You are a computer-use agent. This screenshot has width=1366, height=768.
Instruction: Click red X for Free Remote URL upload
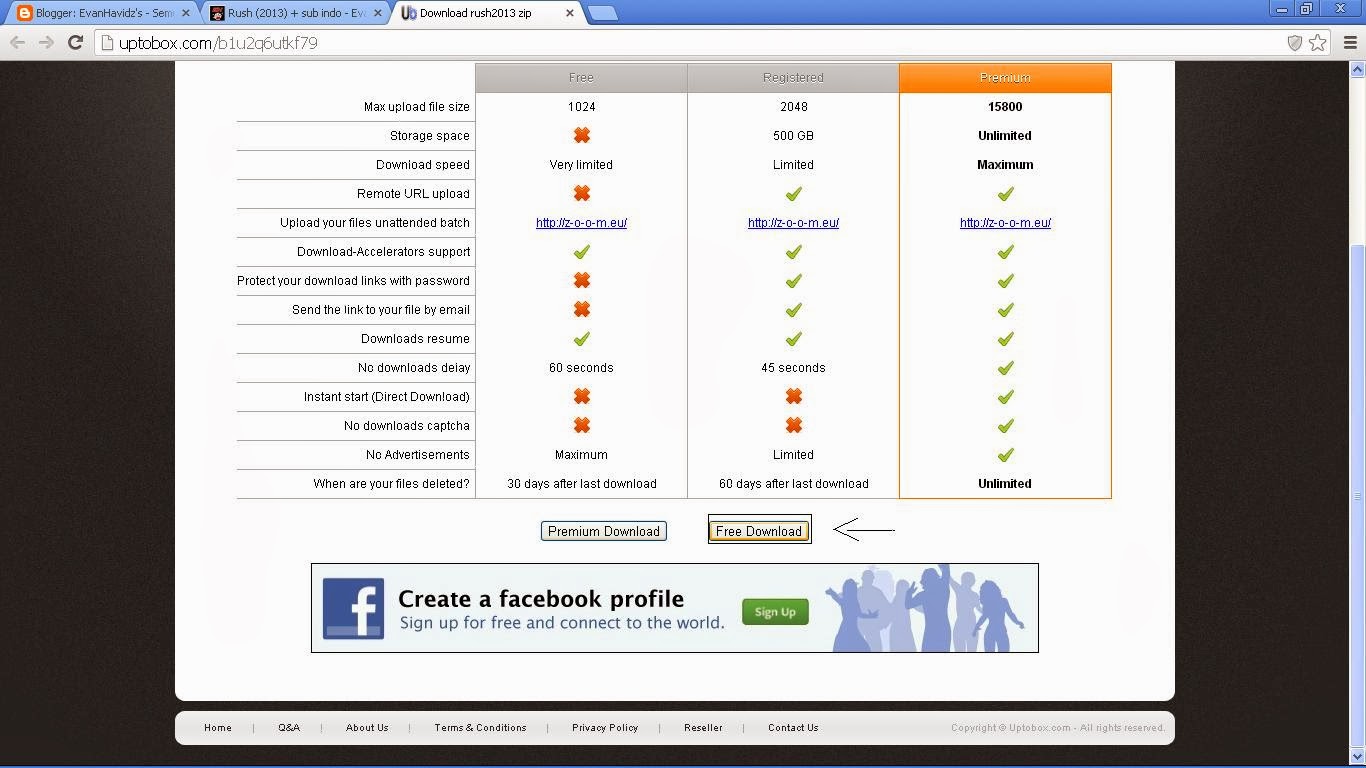(x=581, y=193)
